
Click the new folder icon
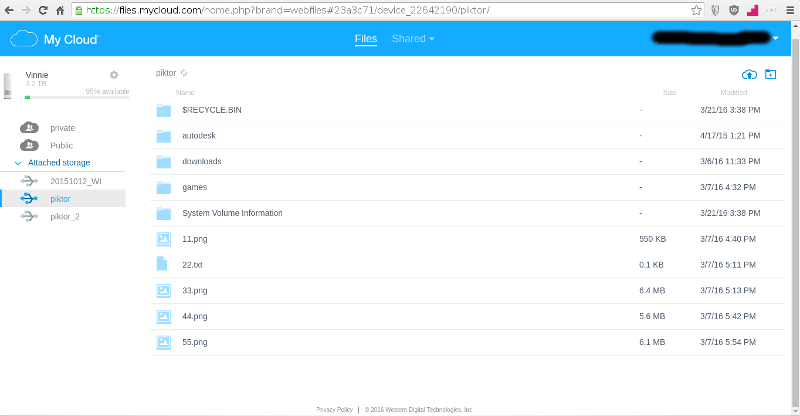pyautogui.click(x=770, y=74)
